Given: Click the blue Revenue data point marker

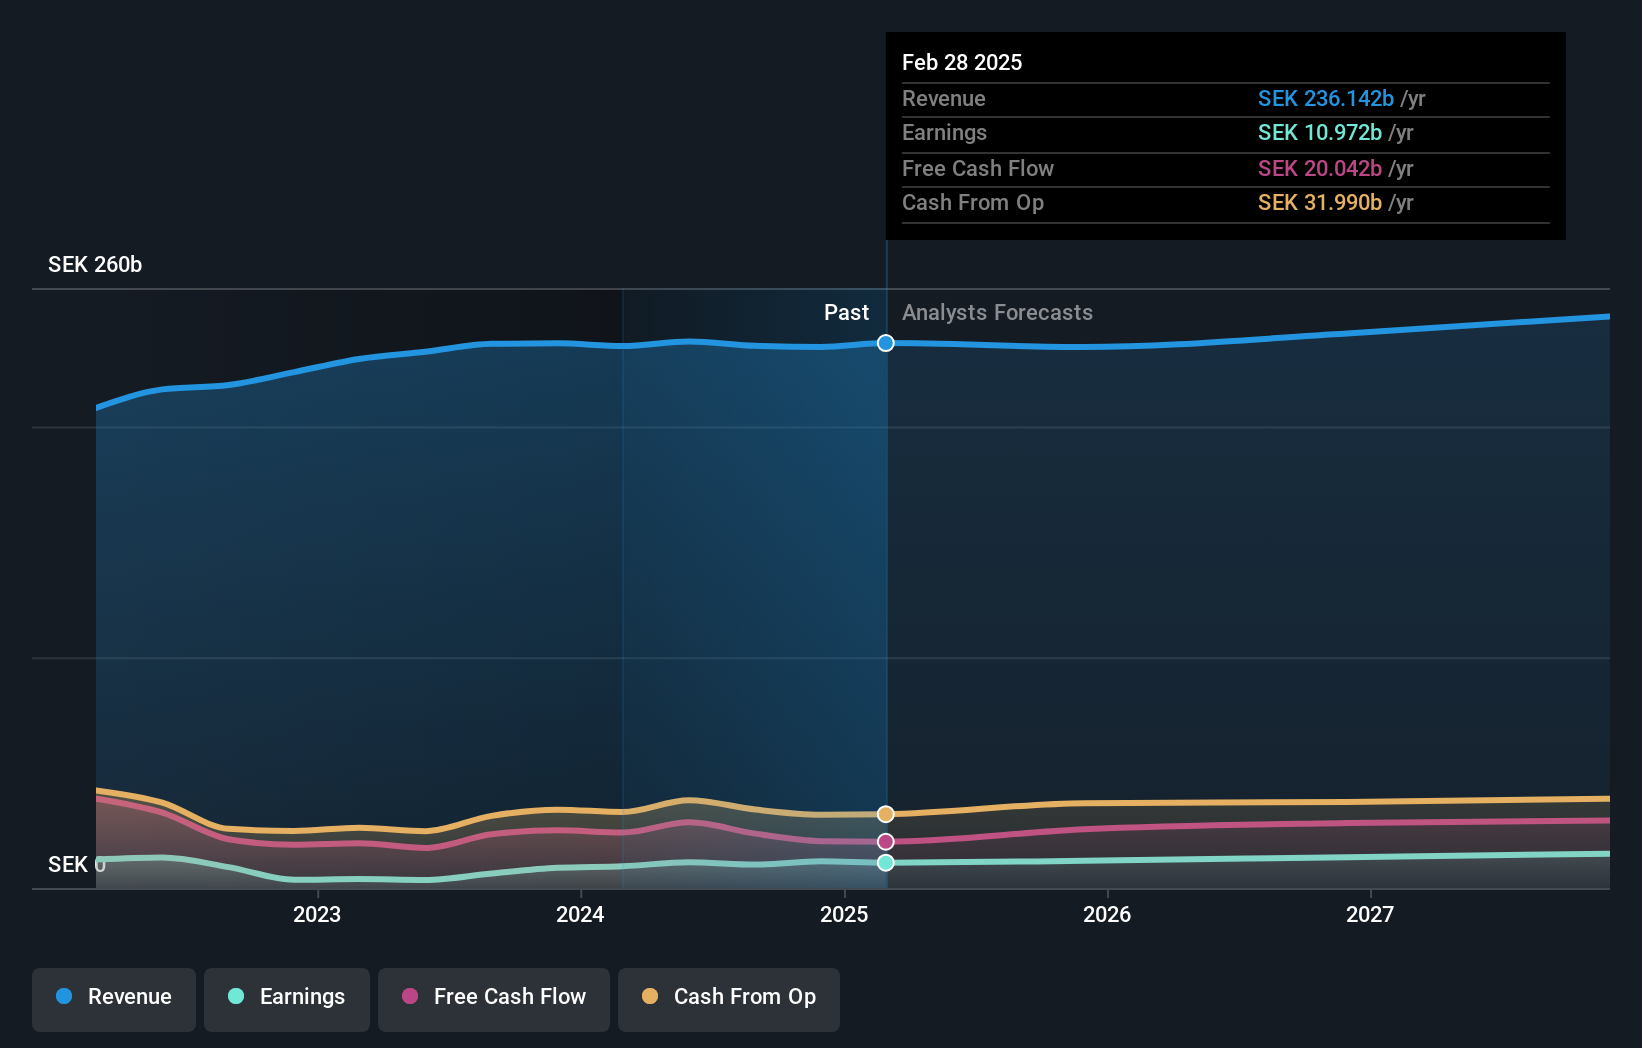Looking at the screenshot, I should [x=886, y=343].
